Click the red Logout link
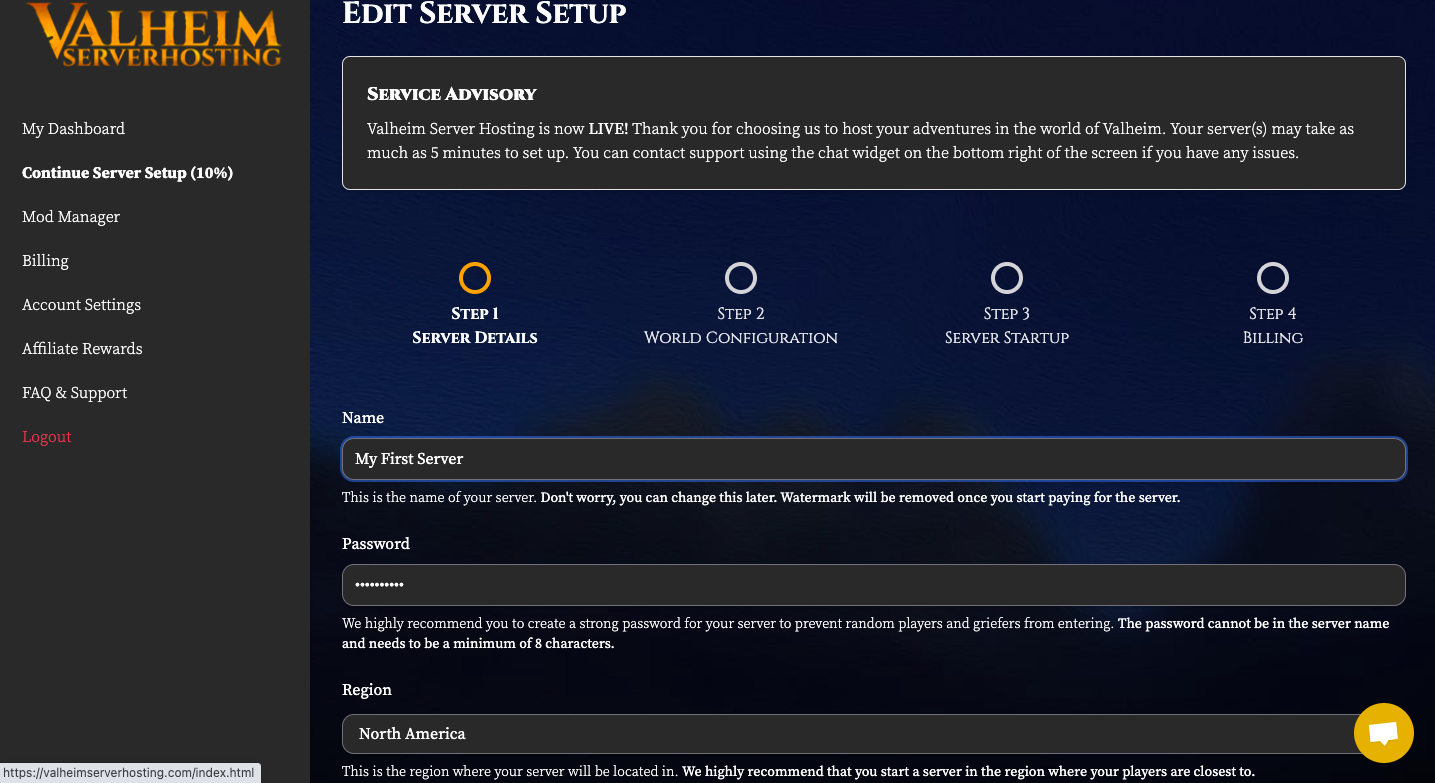1435x783 pixels. (47, 437)
